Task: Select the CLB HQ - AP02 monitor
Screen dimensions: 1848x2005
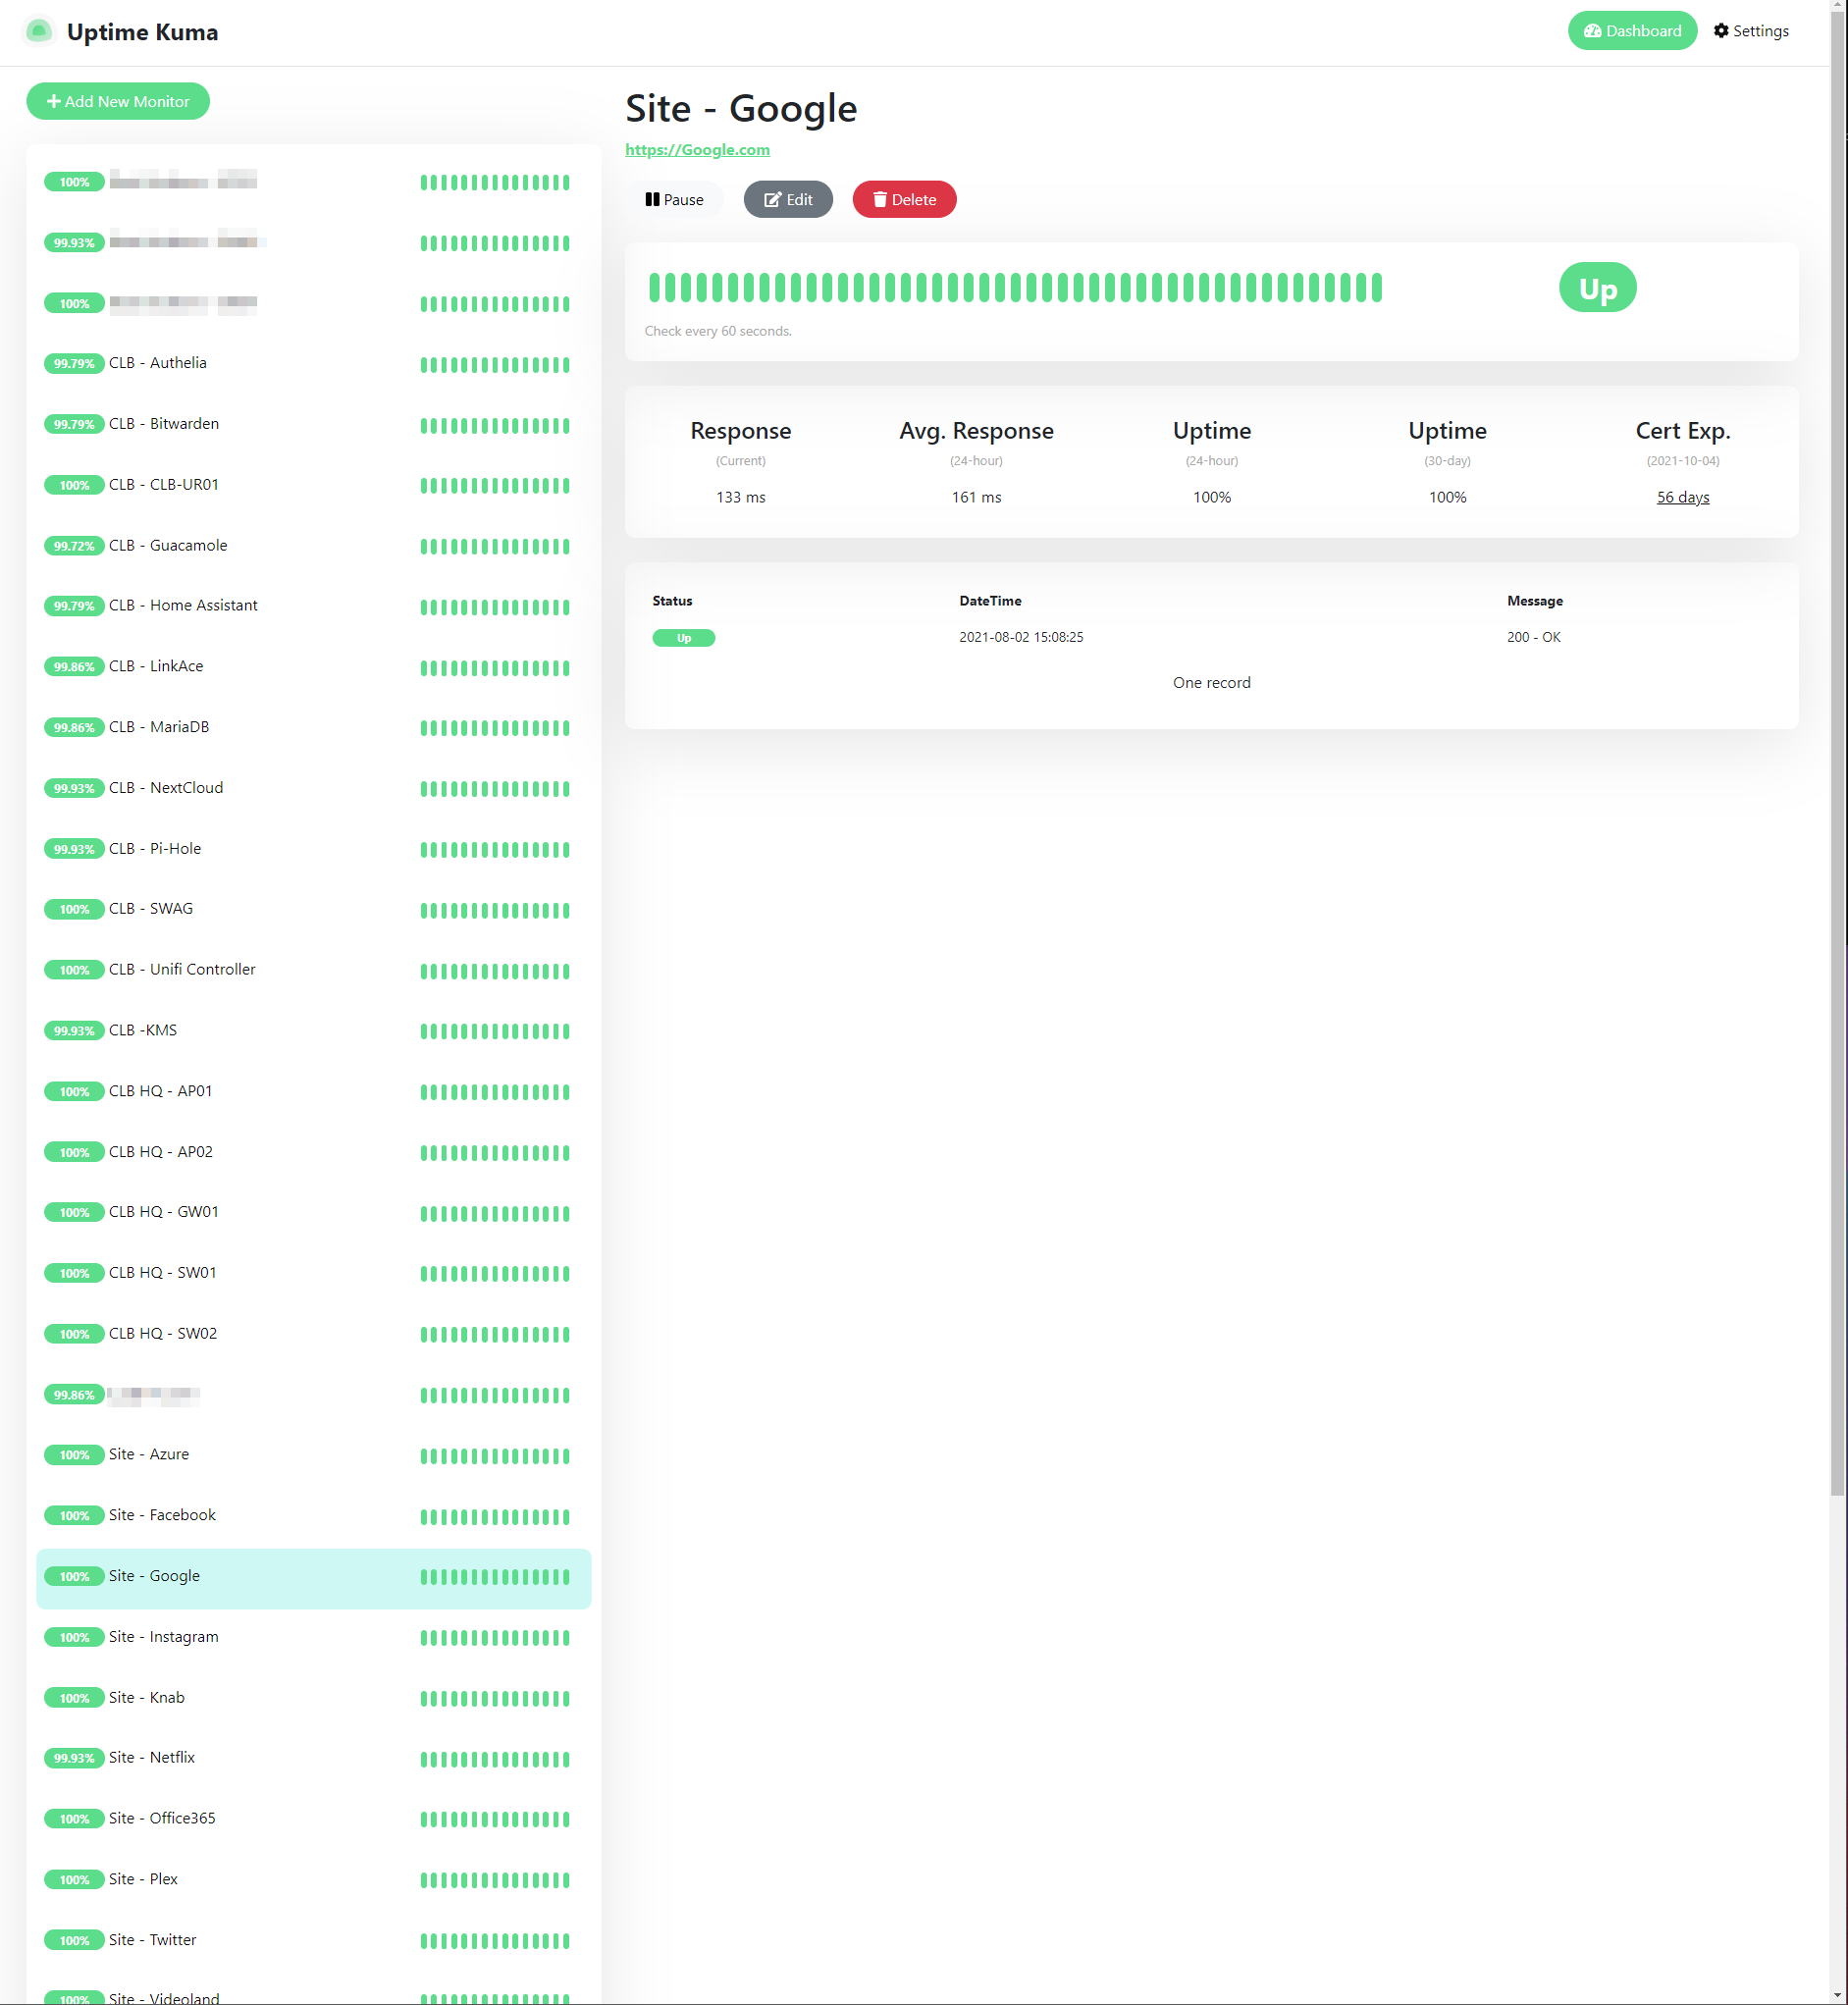Action: point(314,1153)
